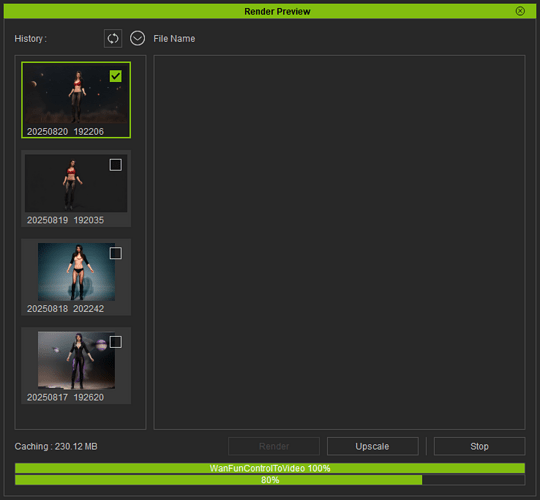
Task: Click the empty render preview viewport
Action: [x=340, y=242]
